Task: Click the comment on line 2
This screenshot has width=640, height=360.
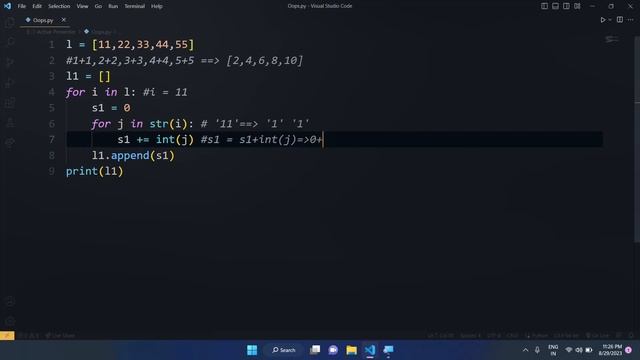Action: pyautogui.click(x=184, y=60)
